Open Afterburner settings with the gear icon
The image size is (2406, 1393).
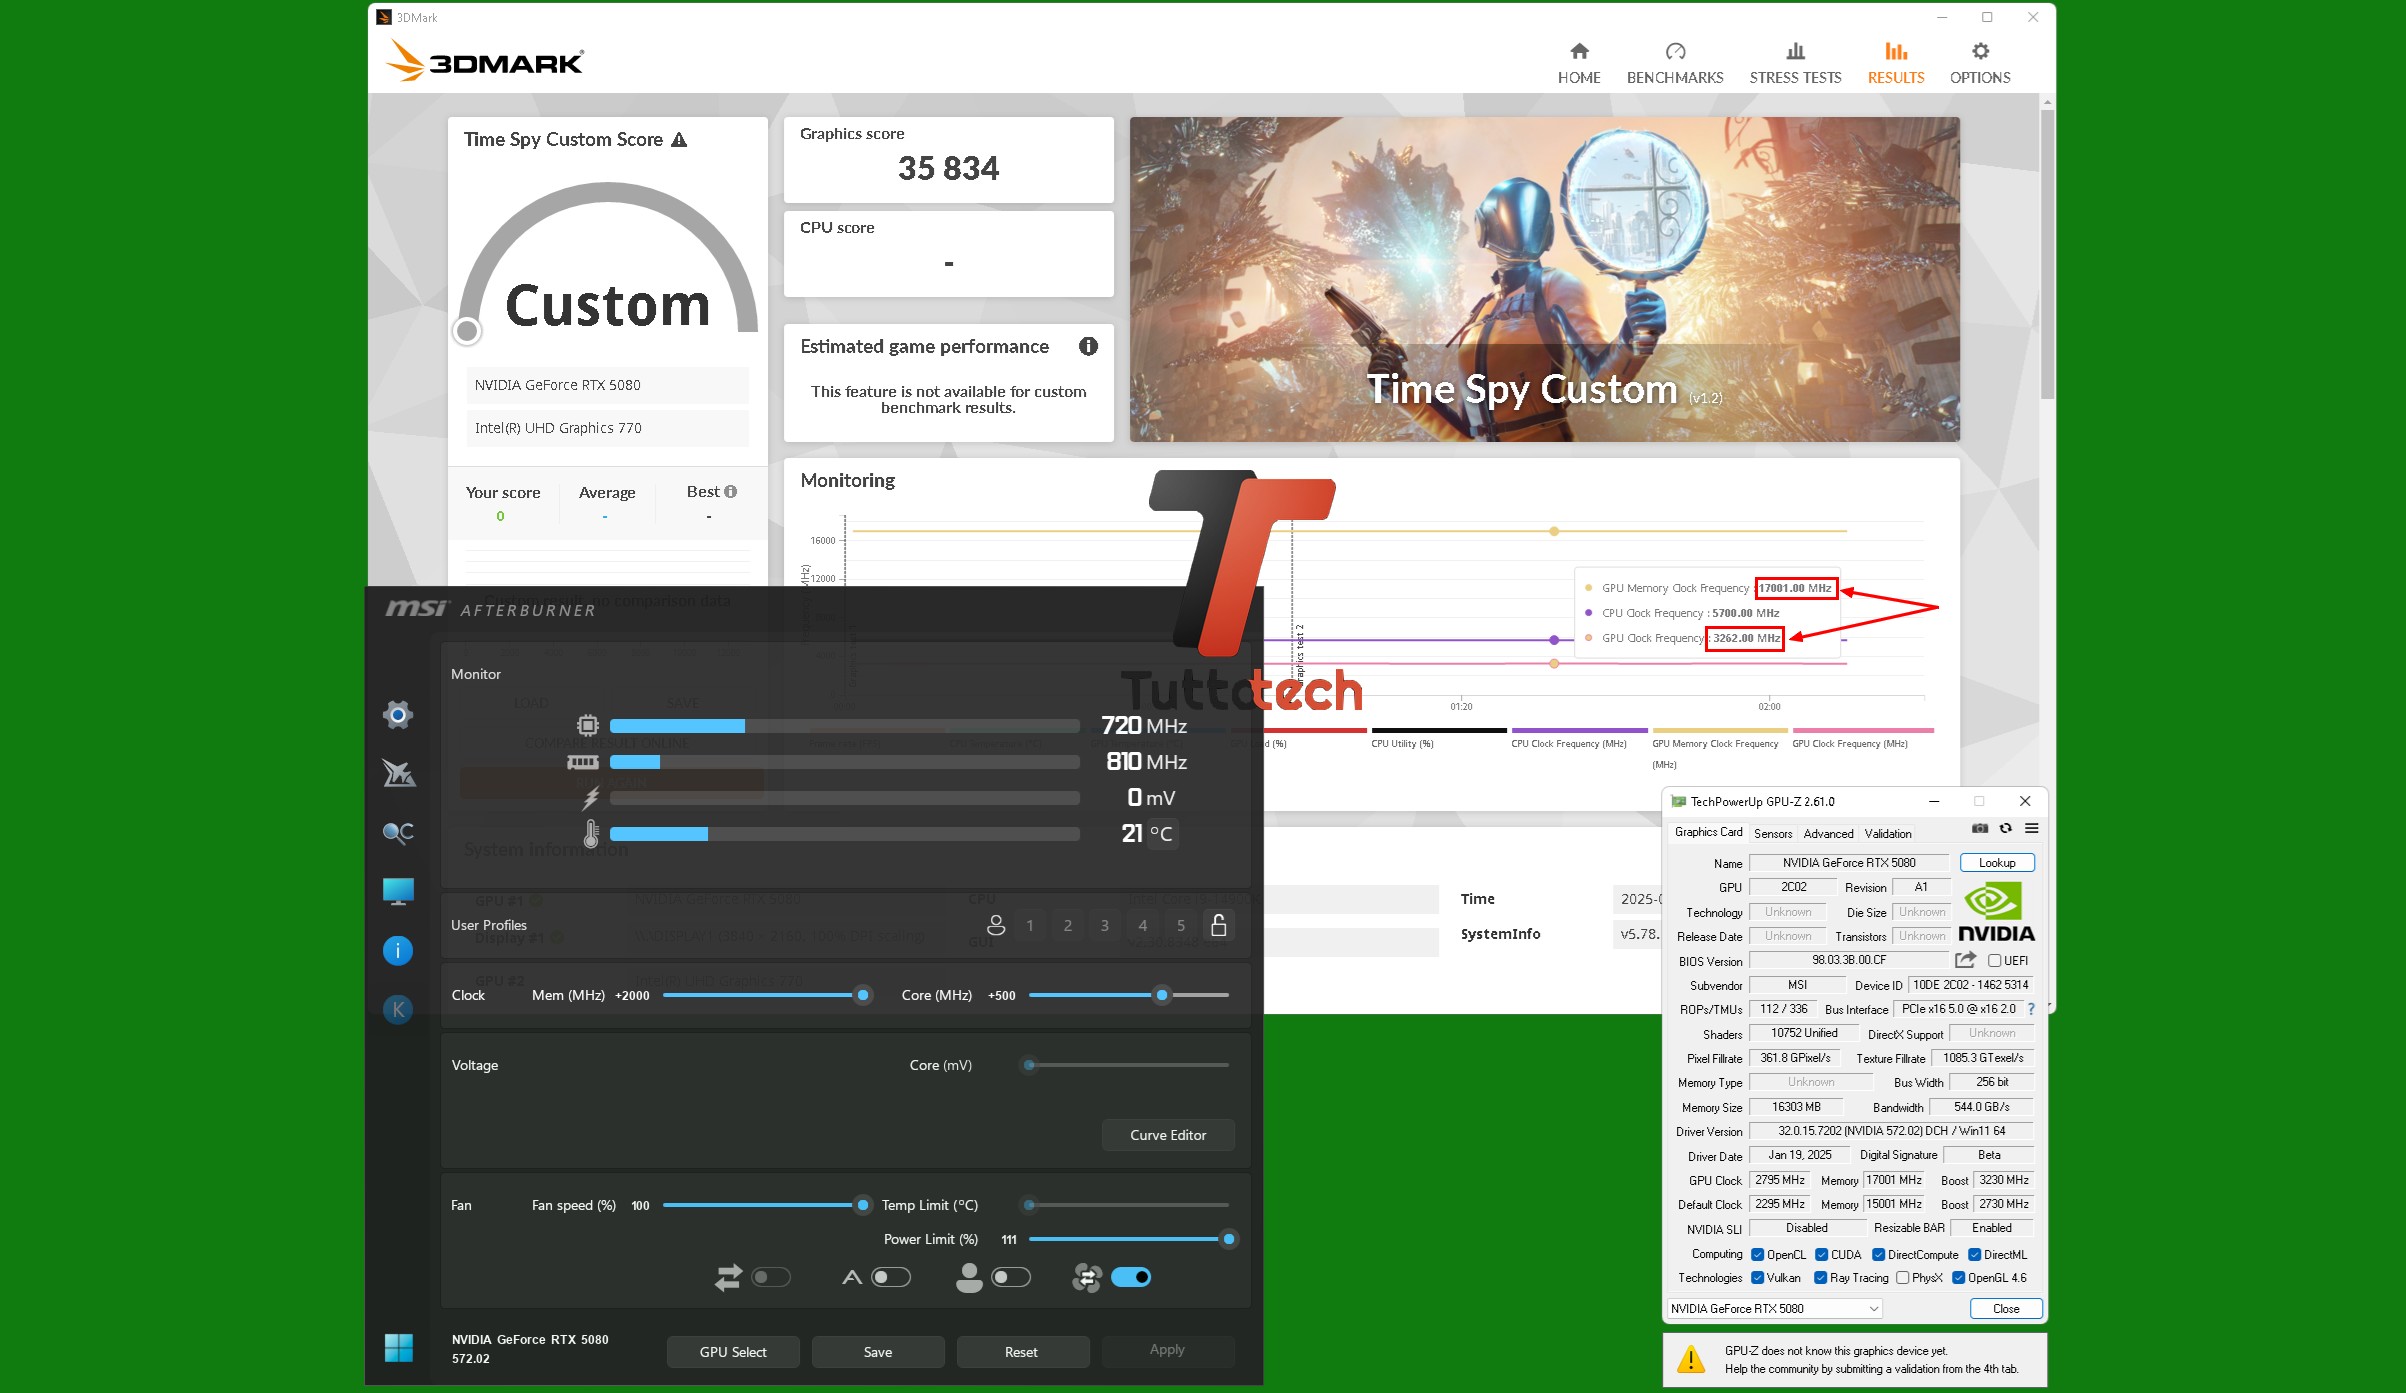398,714
